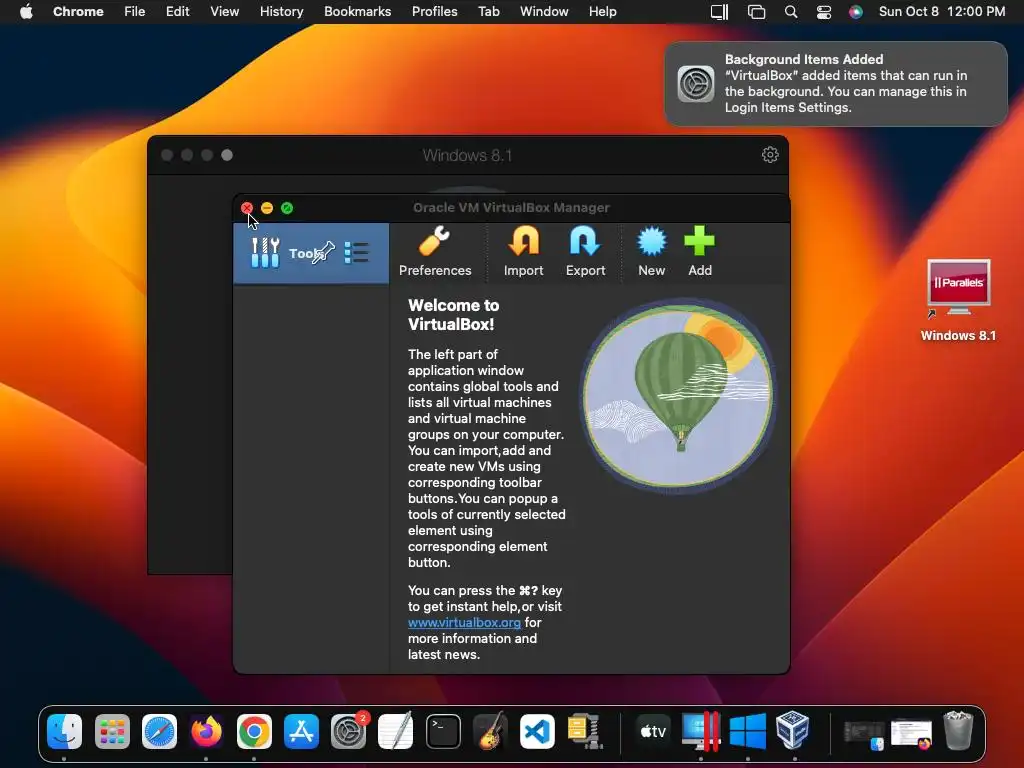Click the sidebar panel icon in menu bar
The width and height of the screenshot is (1024, 768).
click(x=719, y=12)
